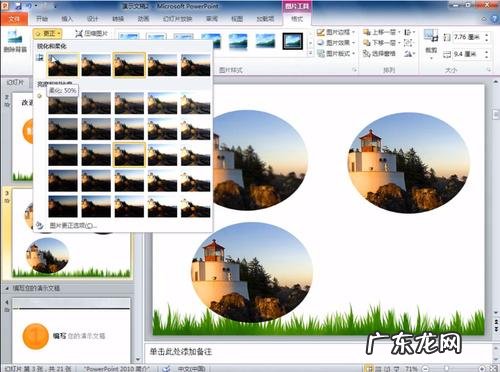Viewport: 500px width, 372px height.
Task: Apply Brightness +40% Contrast +40% preset
Action: point(196,206)
